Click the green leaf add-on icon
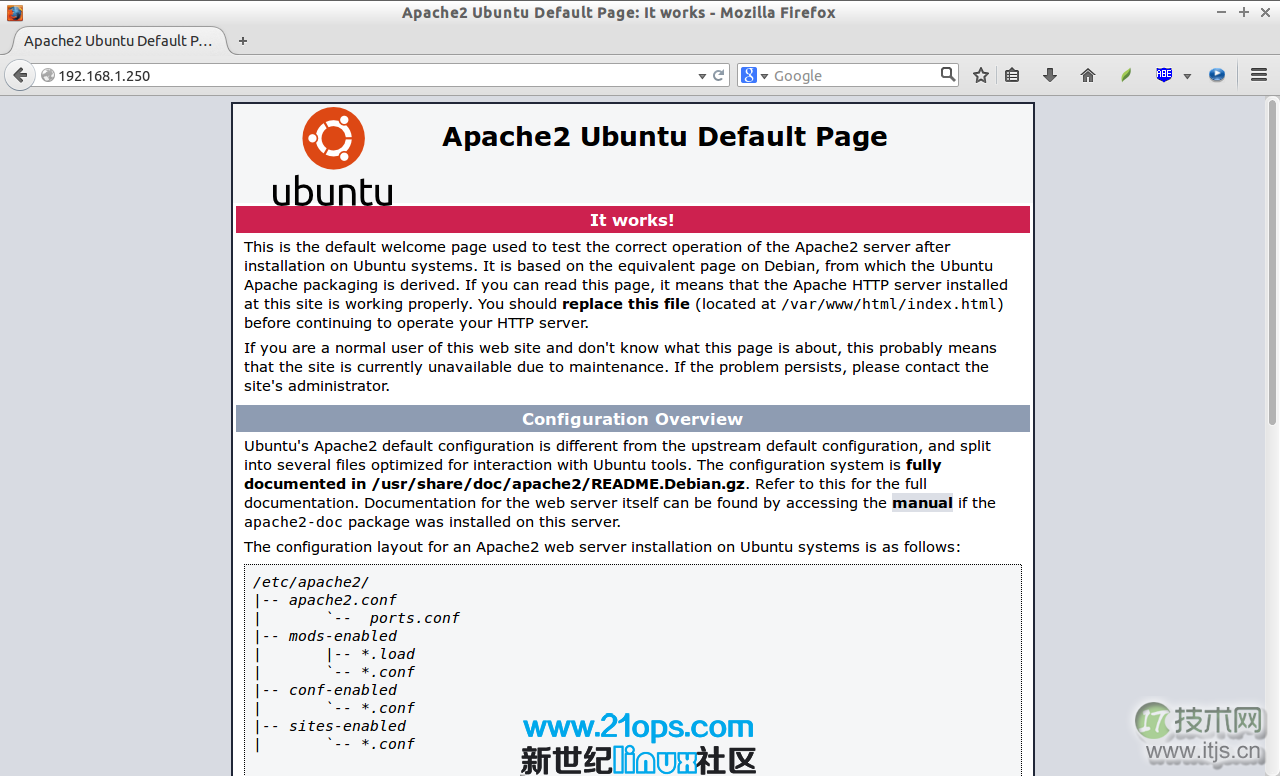 (x=1125, y=75)
